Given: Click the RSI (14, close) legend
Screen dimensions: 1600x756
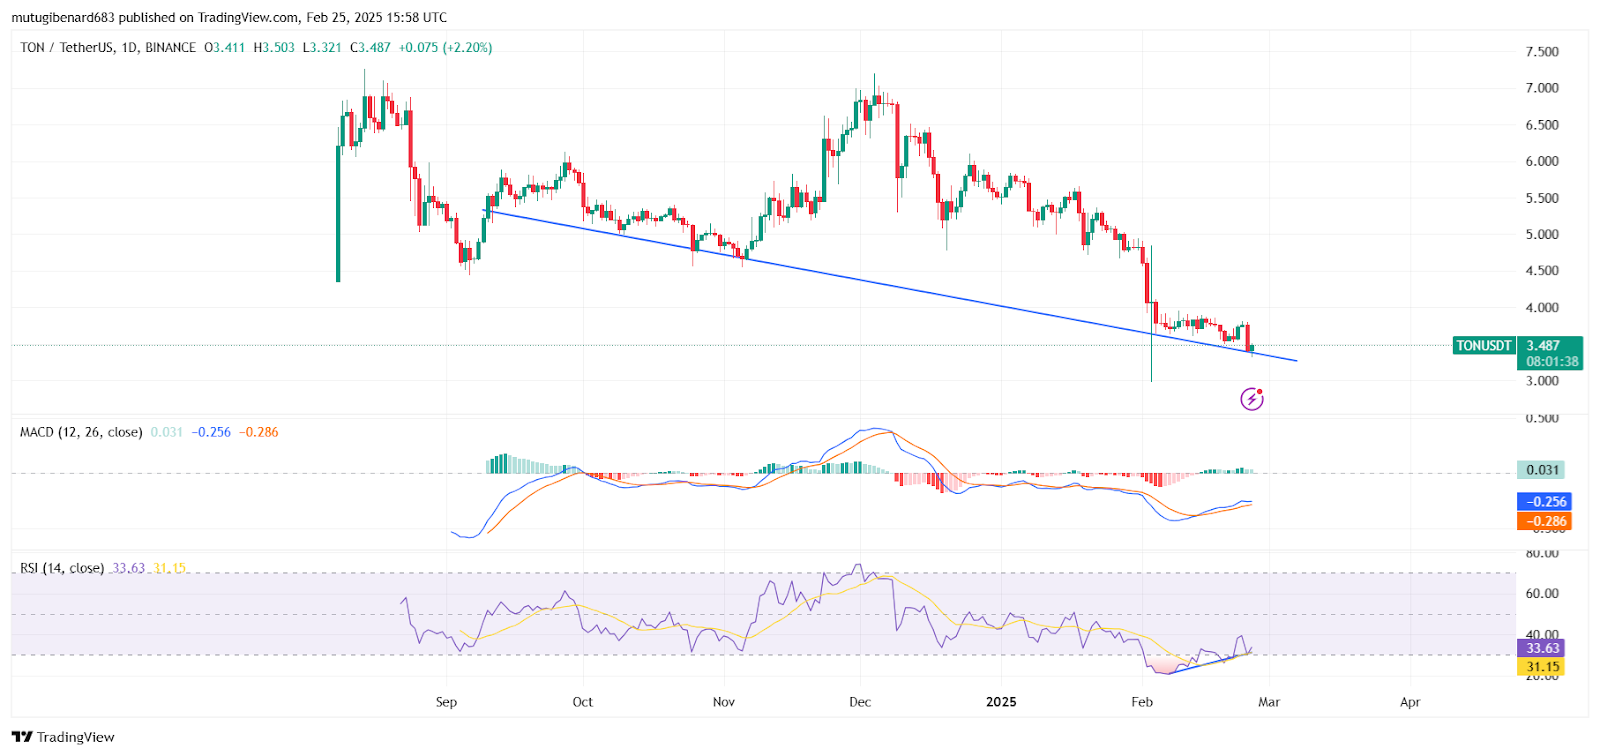Looking at the screenshot, I should point(62,568).
